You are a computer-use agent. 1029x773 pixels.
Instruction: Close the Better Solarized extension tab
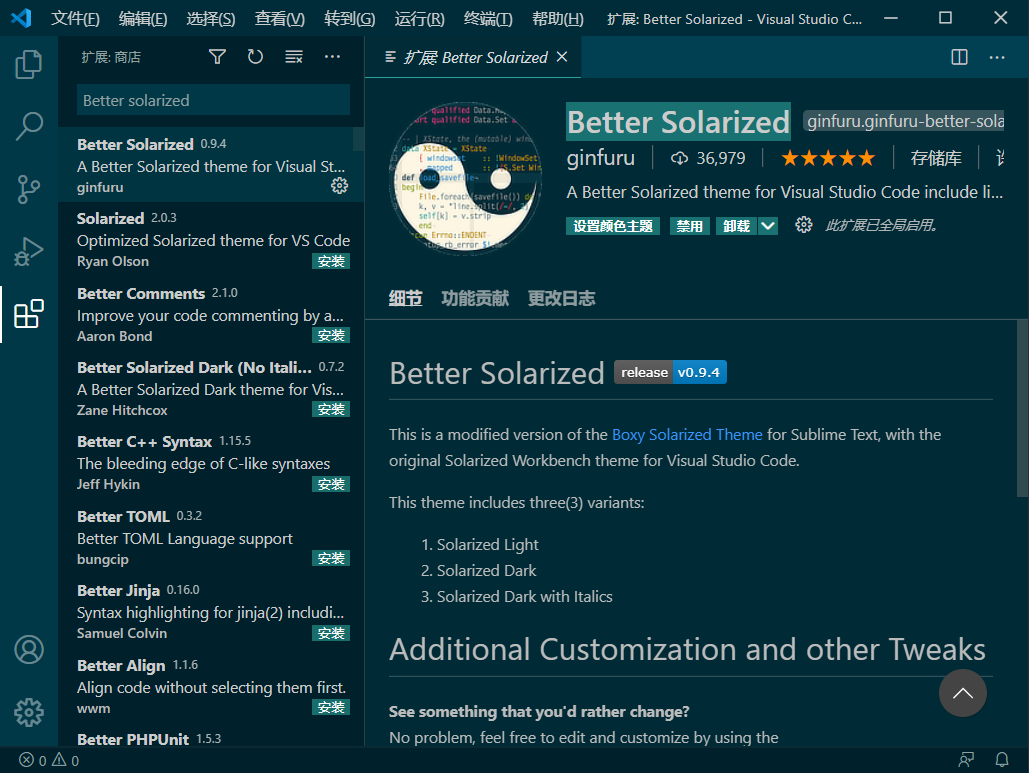562,57
